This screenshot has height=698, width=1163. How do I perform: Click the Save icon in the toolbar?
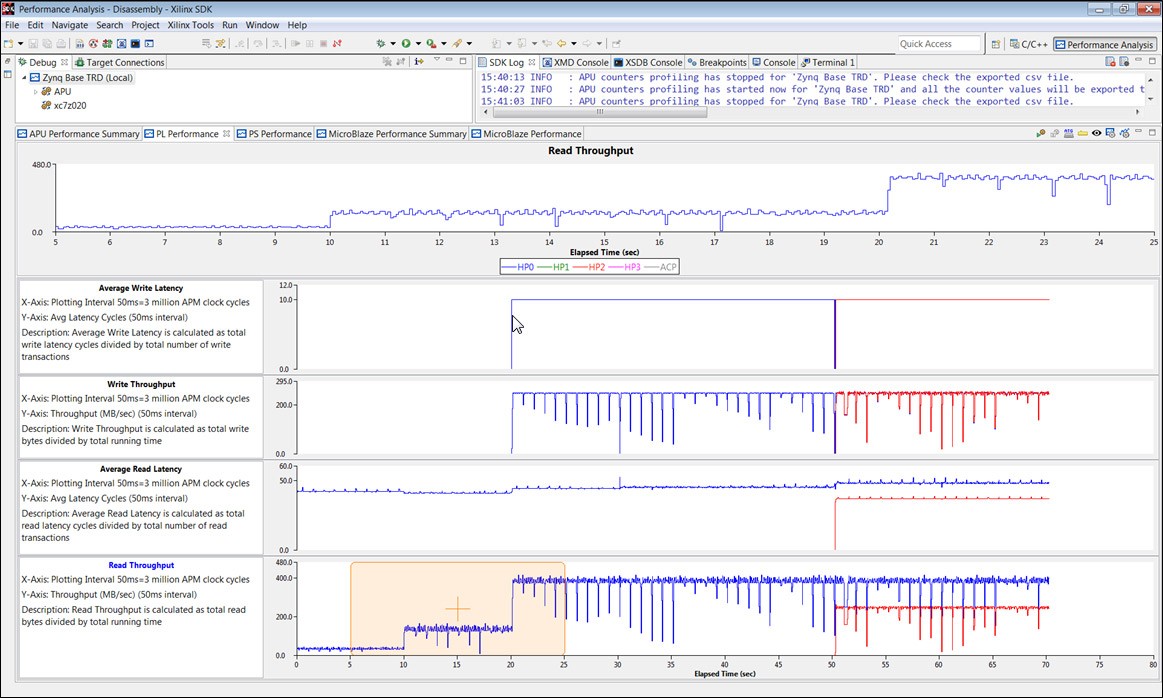tap(33, 44)
